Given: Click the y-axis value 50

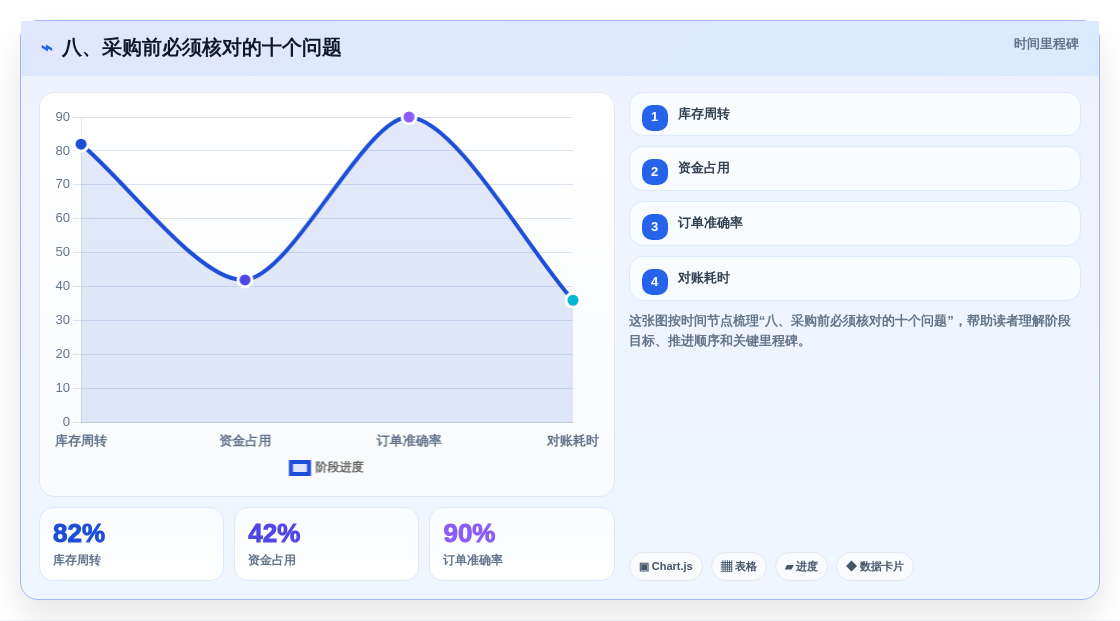Looking at the screenshot, I should tap(63, 252).
